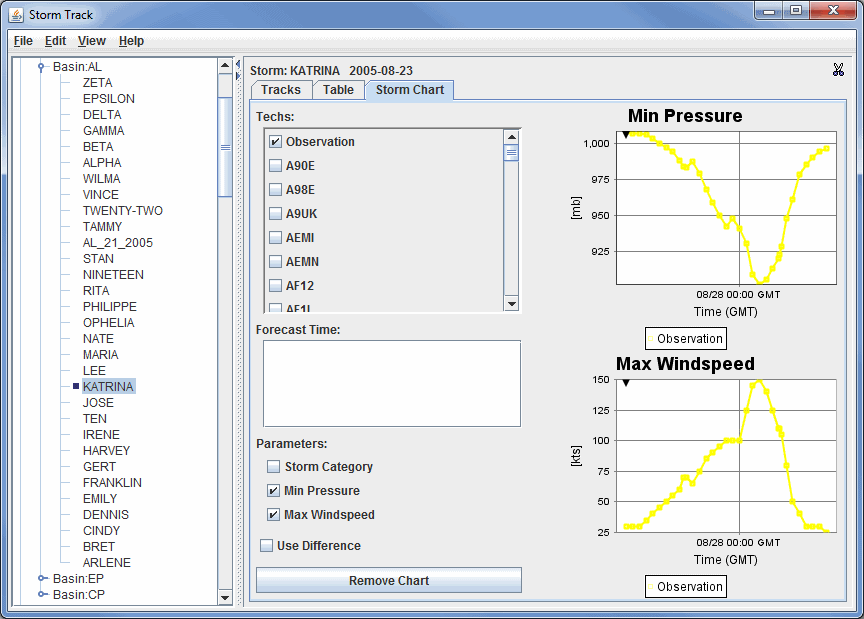This screenshot has width=864, height=619.
Task: Click the Techs list scroll up arrow
Action: (x=511, y=137)
